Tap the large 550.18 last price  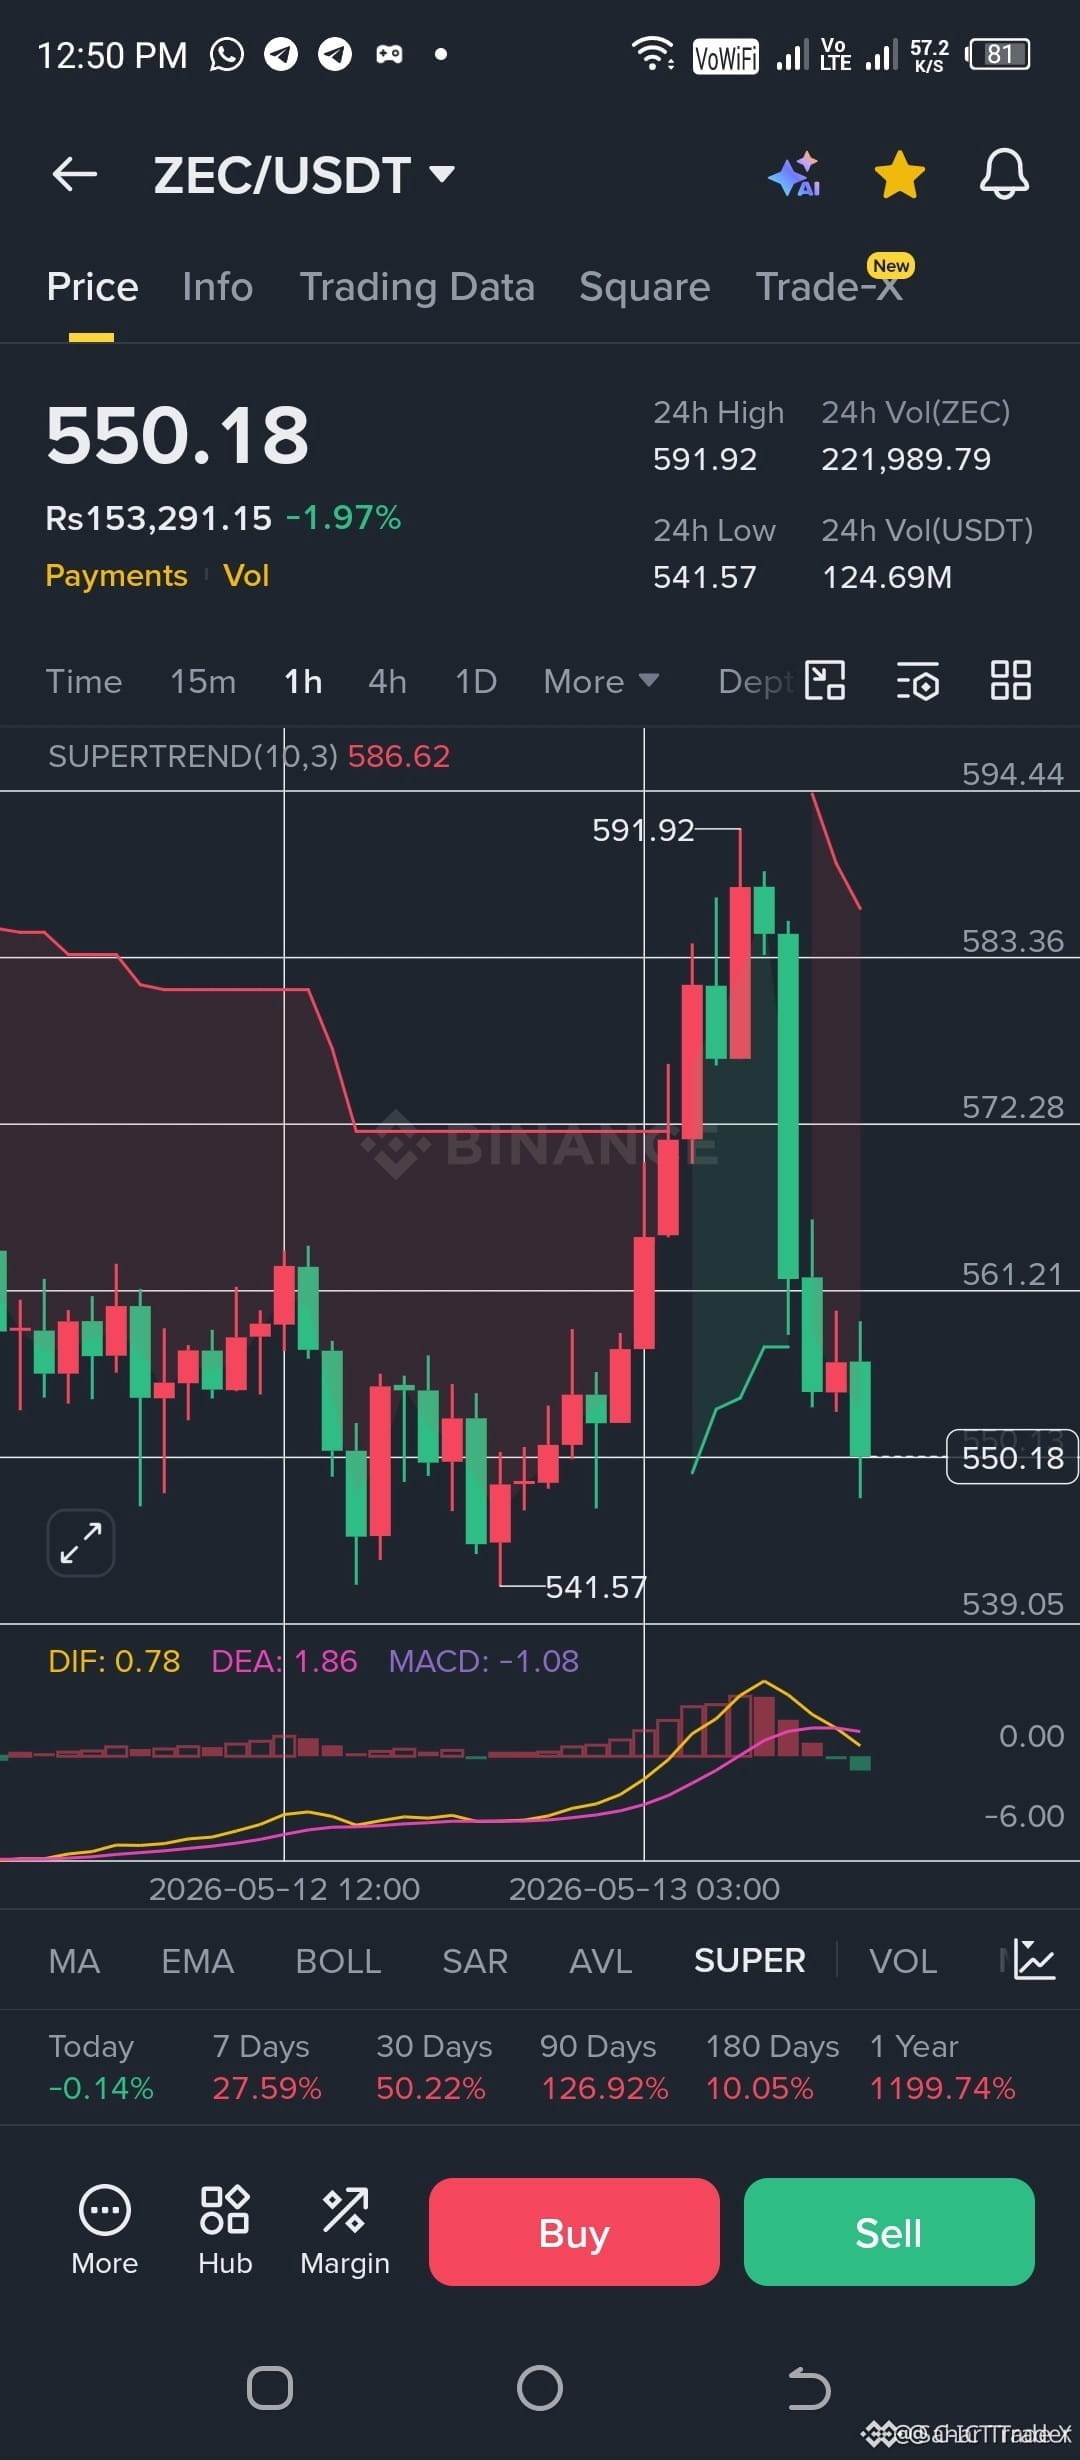point(178,436)
